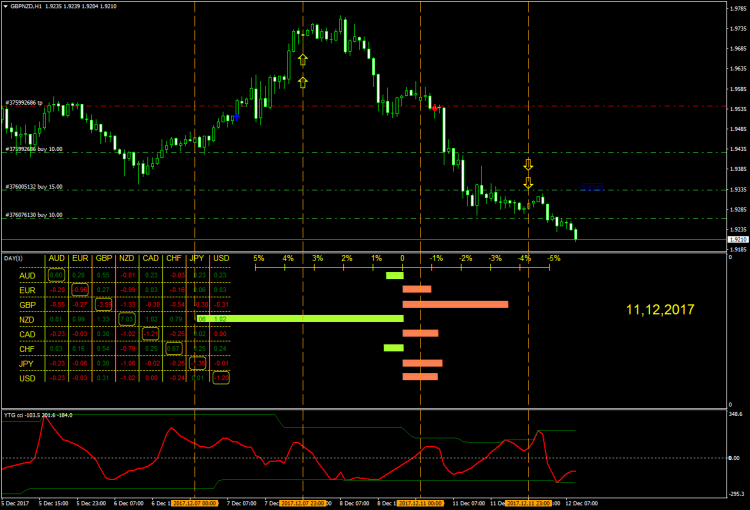750x510 pixels.
Task: Click the blue marker on order line 376005132
Action: (x=591, y=187)
